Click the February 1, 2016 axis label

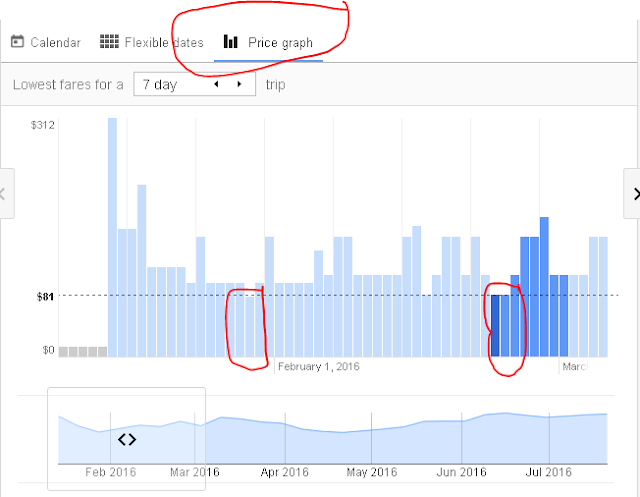click(319, 366)
